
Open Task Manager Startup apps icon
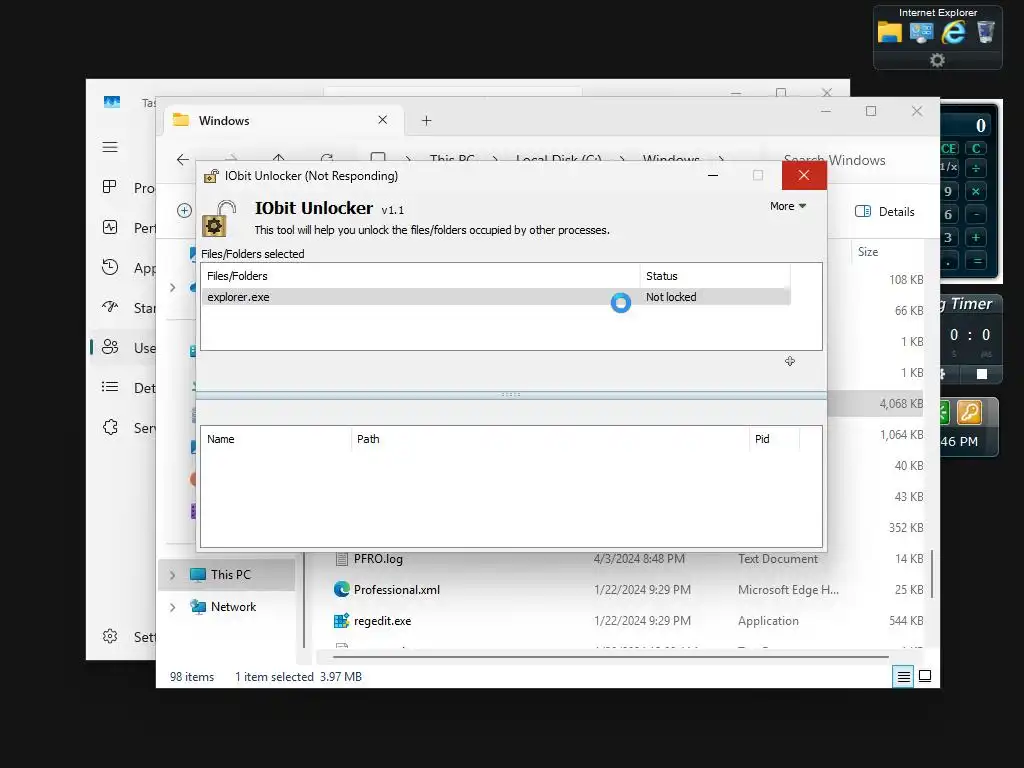coord(110,307)
